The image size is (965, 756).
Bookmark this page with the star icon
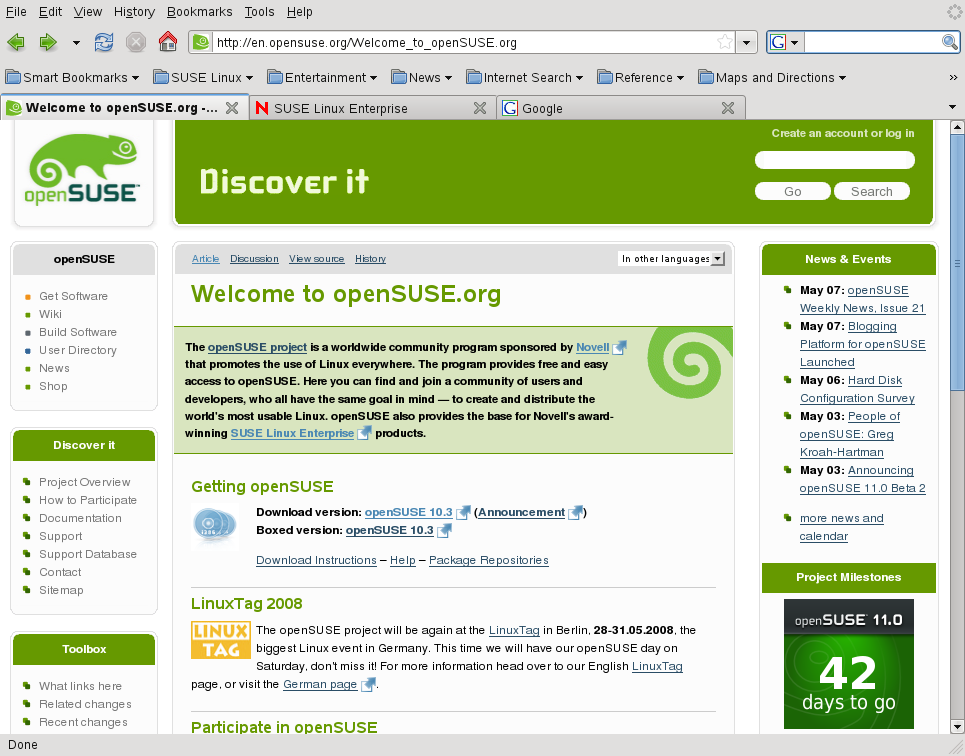pyautogui.click(x=725, y=42)
